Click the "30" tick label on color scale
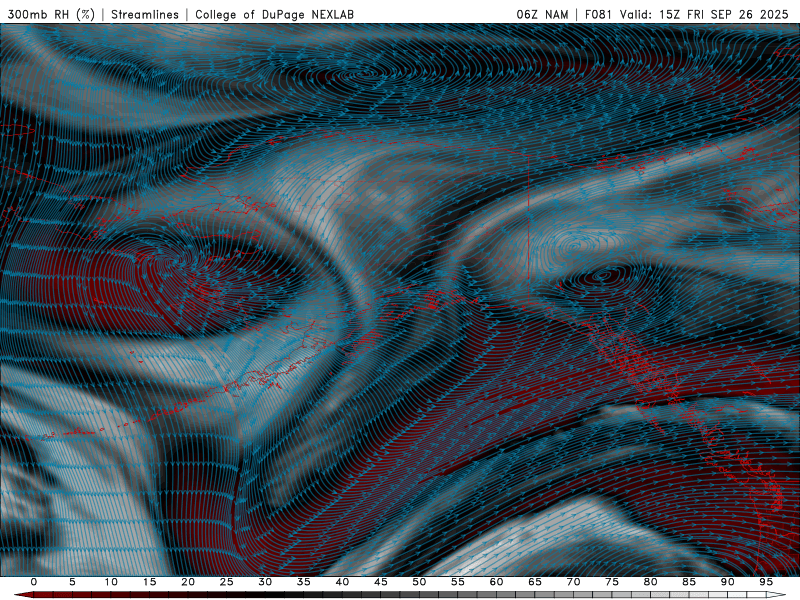 click(x=265, y=582)
